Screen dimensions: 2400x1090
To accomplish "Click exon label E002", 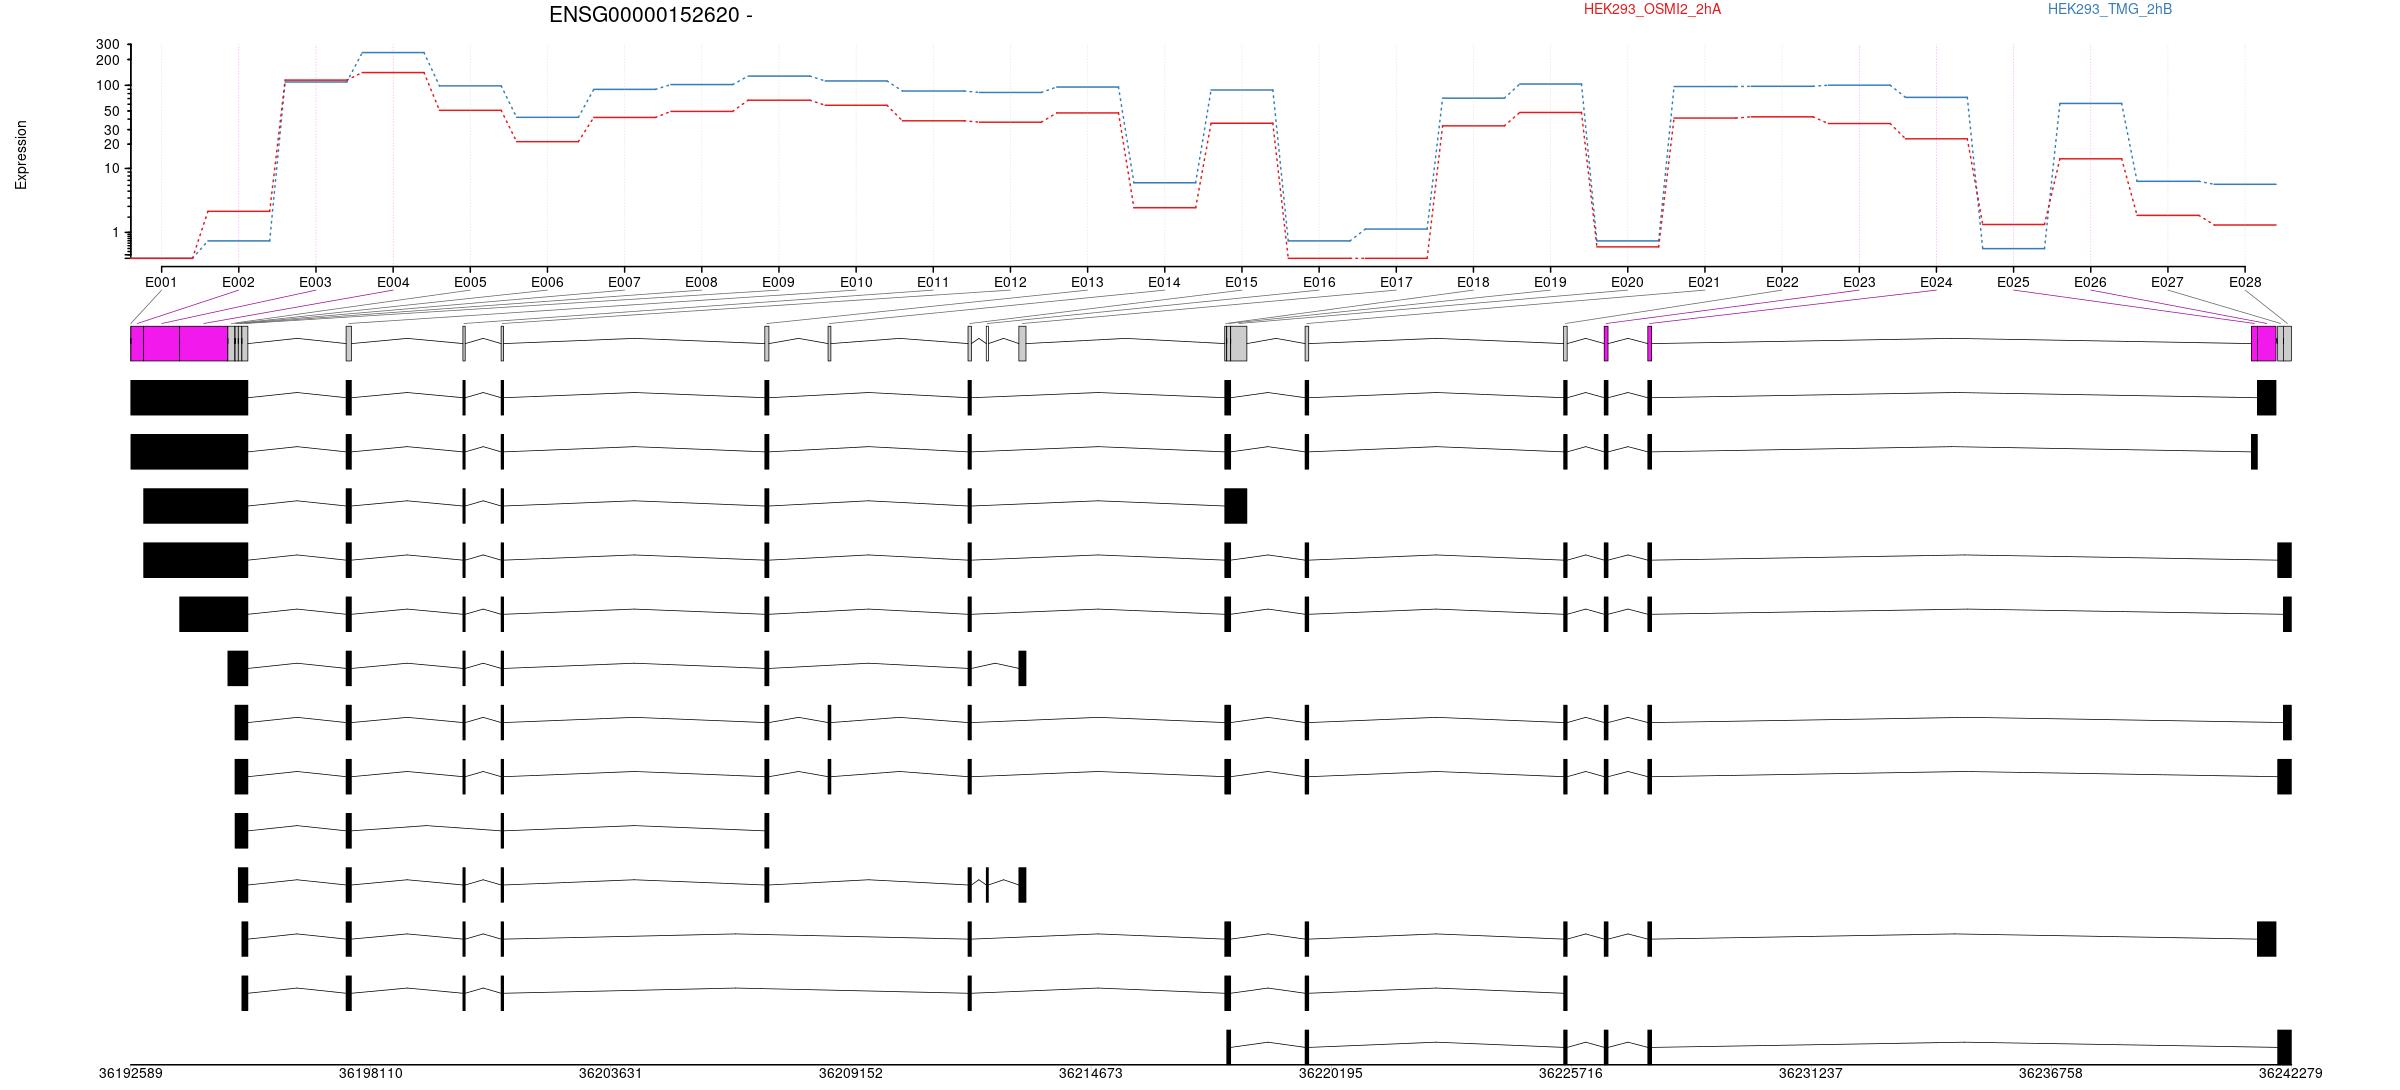I will point(238,282).
